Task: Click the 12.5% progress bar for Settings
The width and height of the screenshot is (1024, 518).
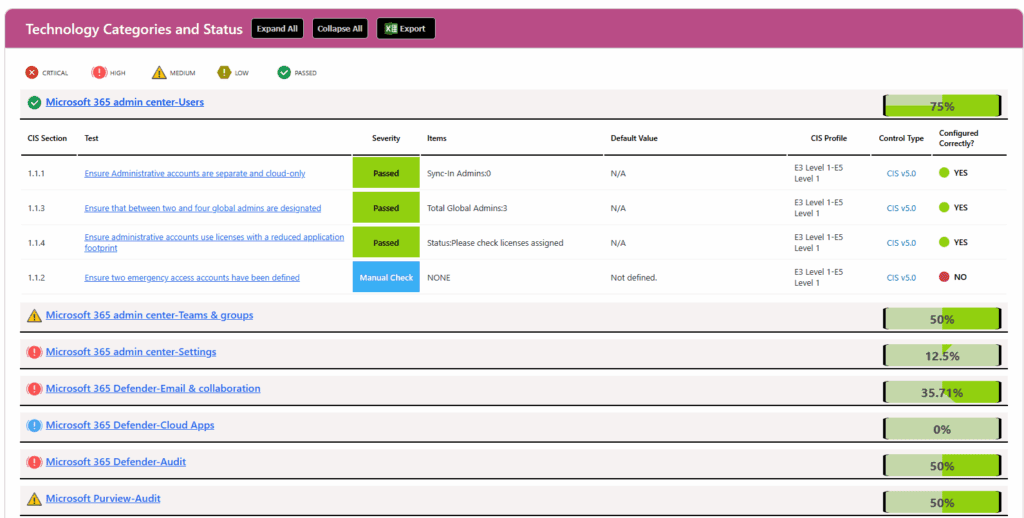Action: click(942, 355)
